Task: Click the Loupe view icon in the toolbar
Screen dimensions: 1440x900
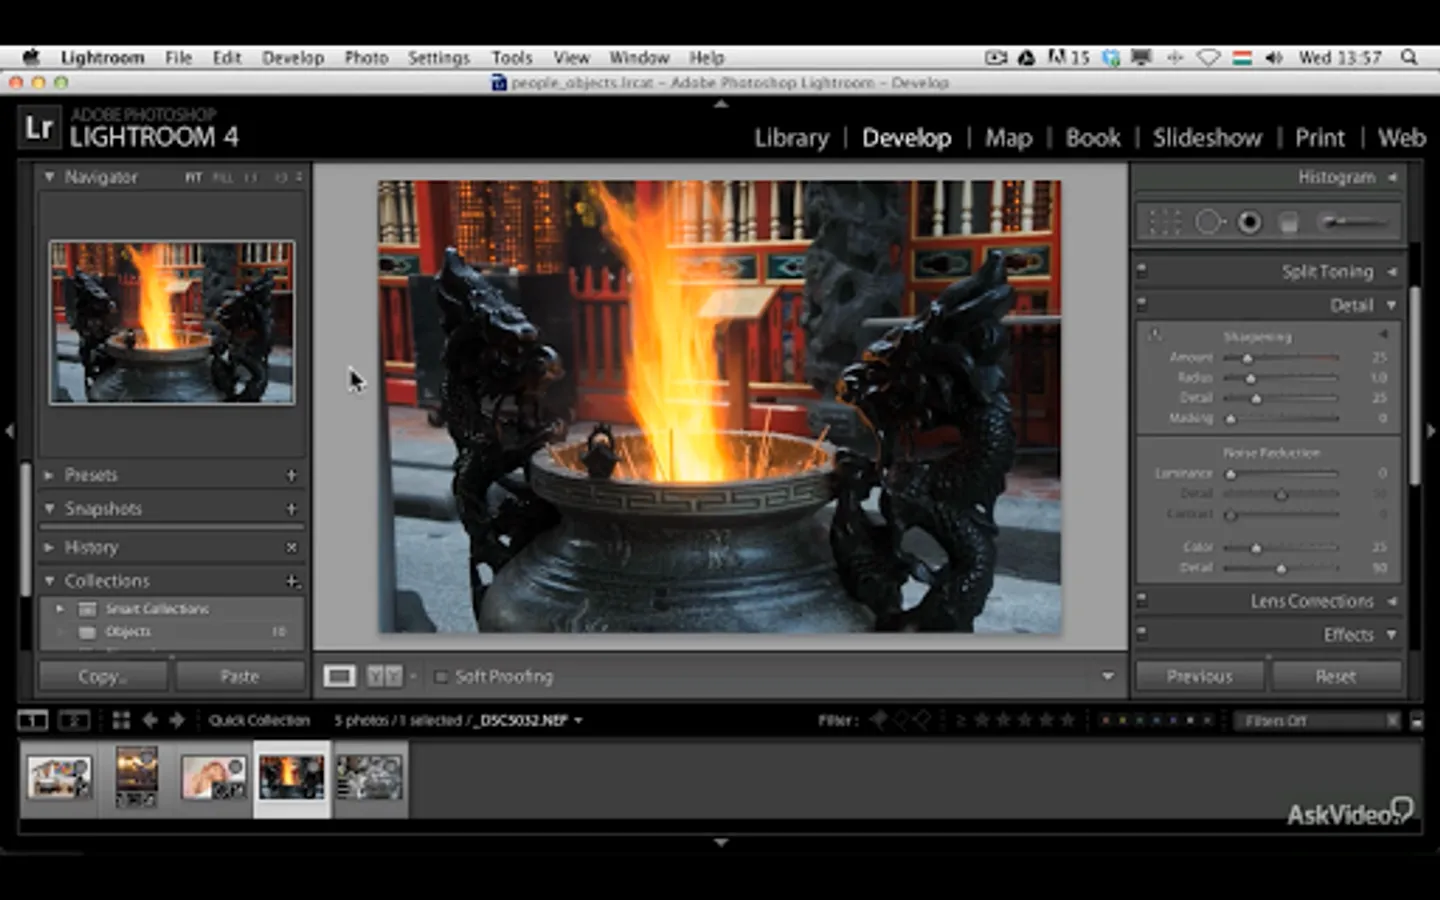Action: (x=339, y=677)
